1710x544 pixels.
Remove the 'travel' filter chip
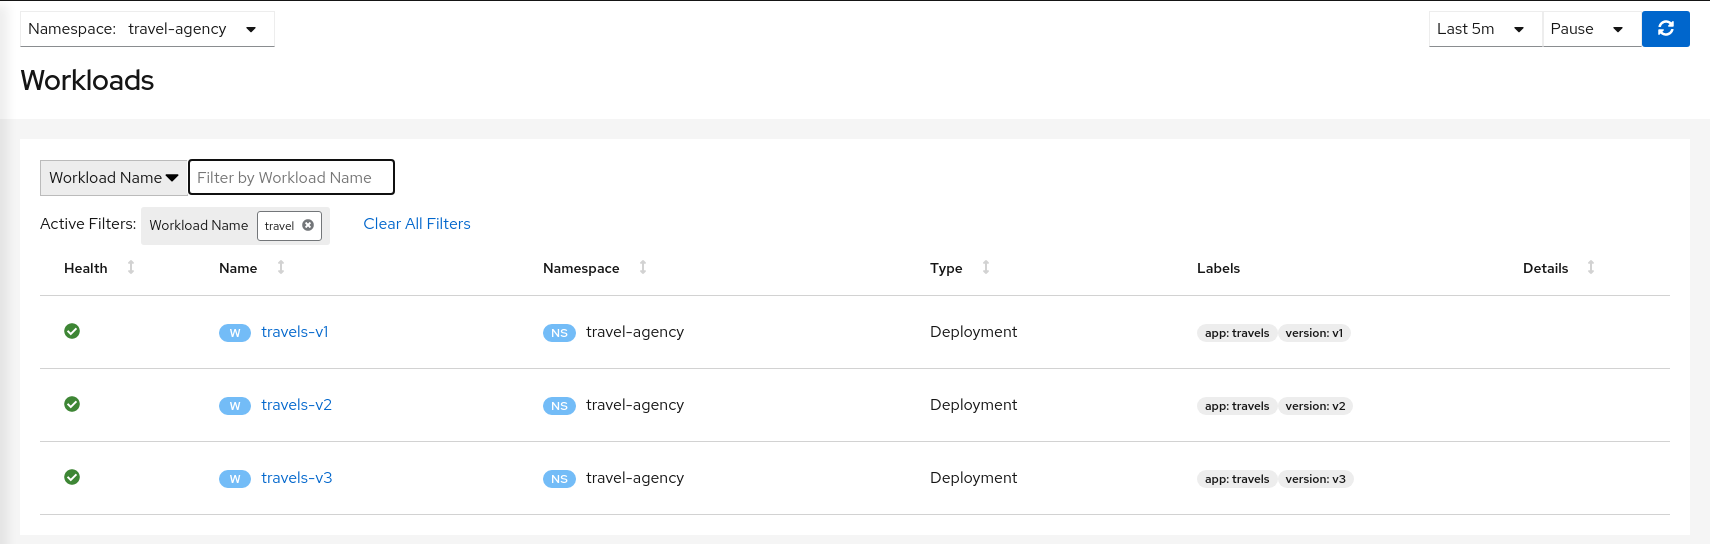[308, 225]
